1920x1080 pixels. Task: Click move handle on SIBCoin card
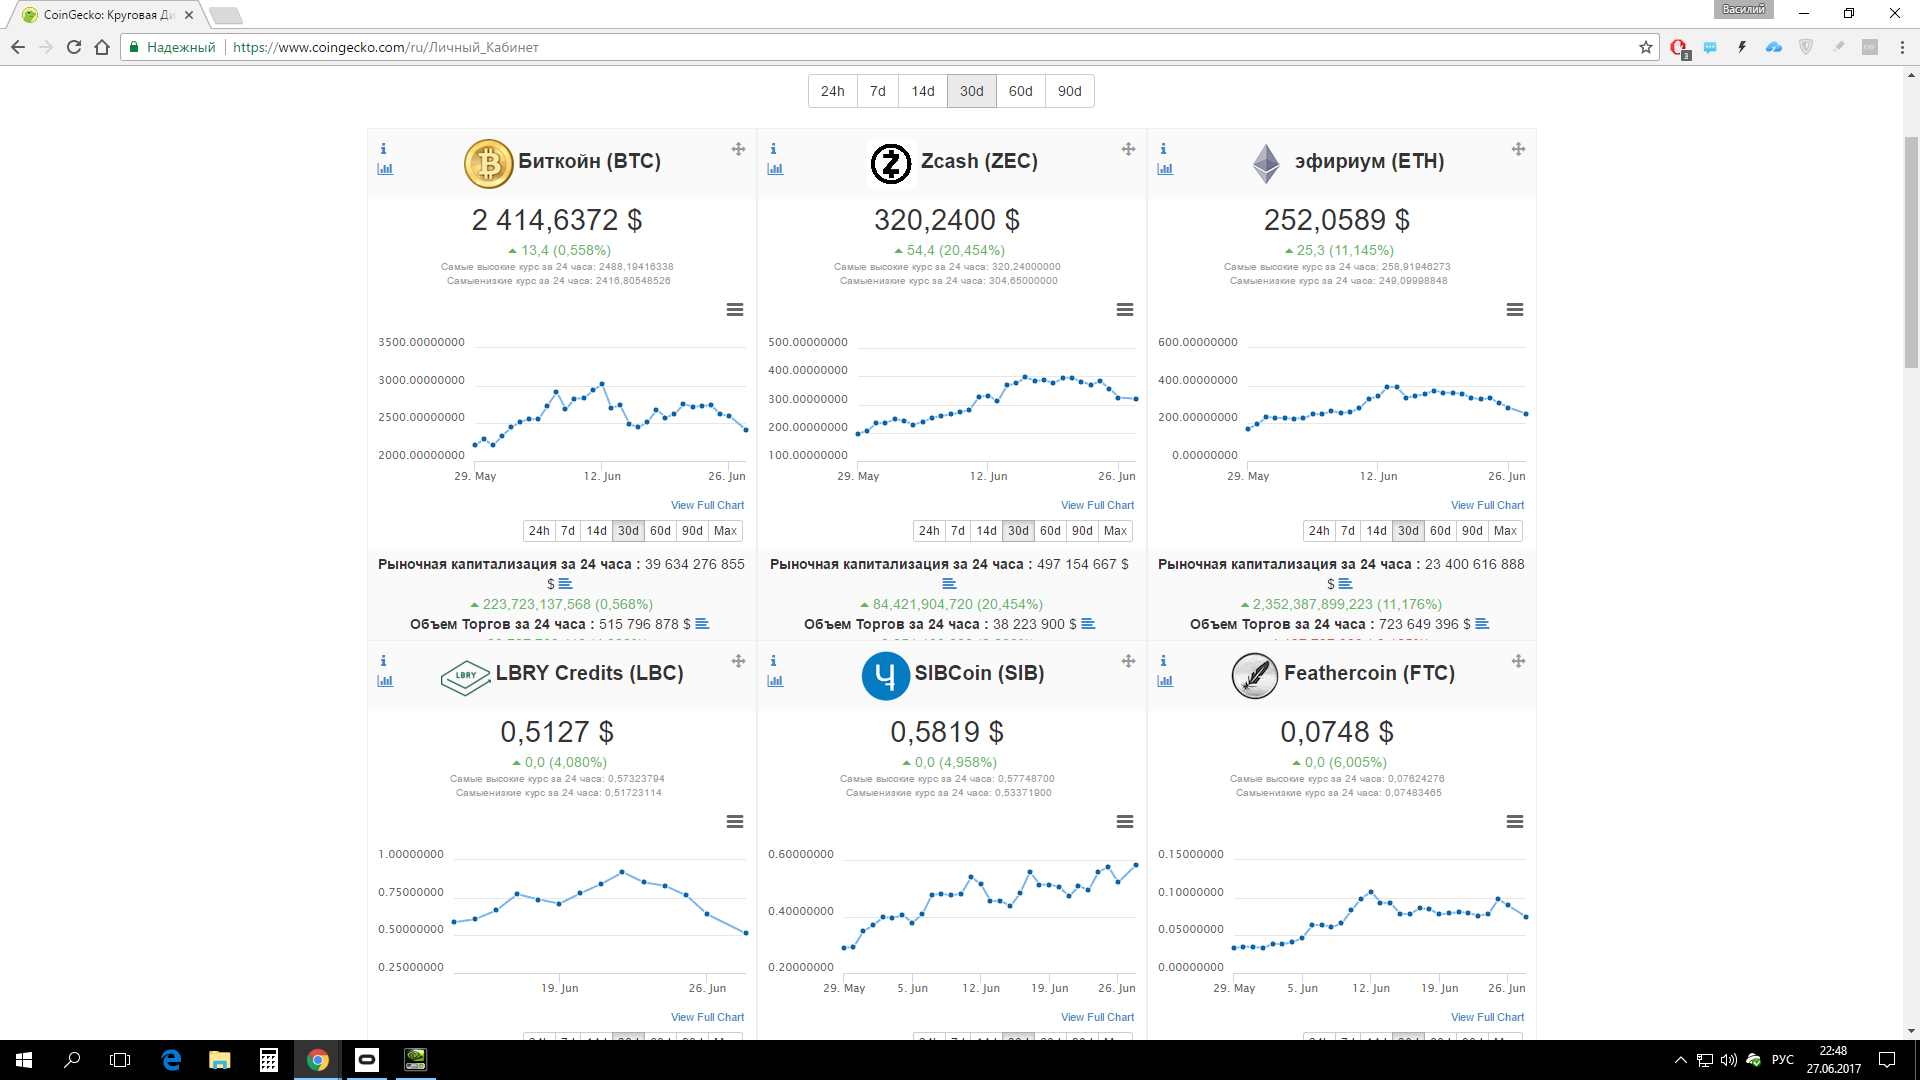[x=1128, y=661]
